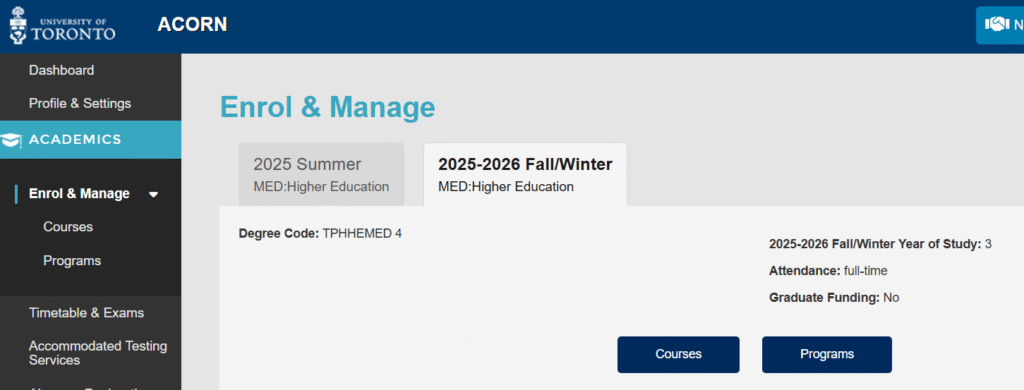Open the Dashboard sidebar item
Image resolution: width=1024 pixels, height=390 pixels.
[61, 70]
